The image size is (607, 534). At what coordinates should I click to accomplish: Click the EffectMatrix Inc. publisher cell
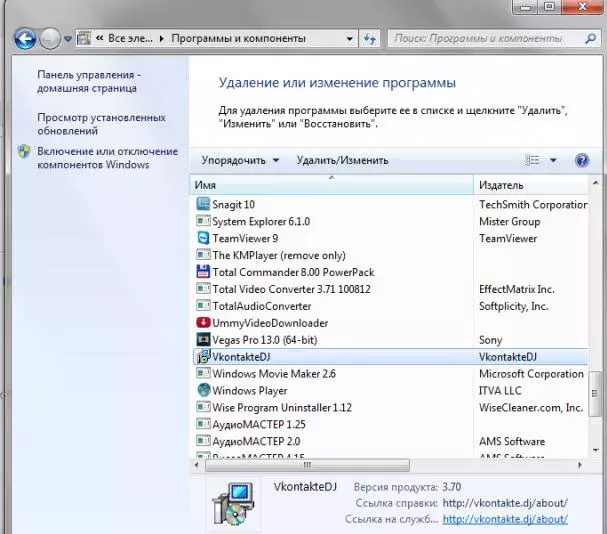click(517, 289)
